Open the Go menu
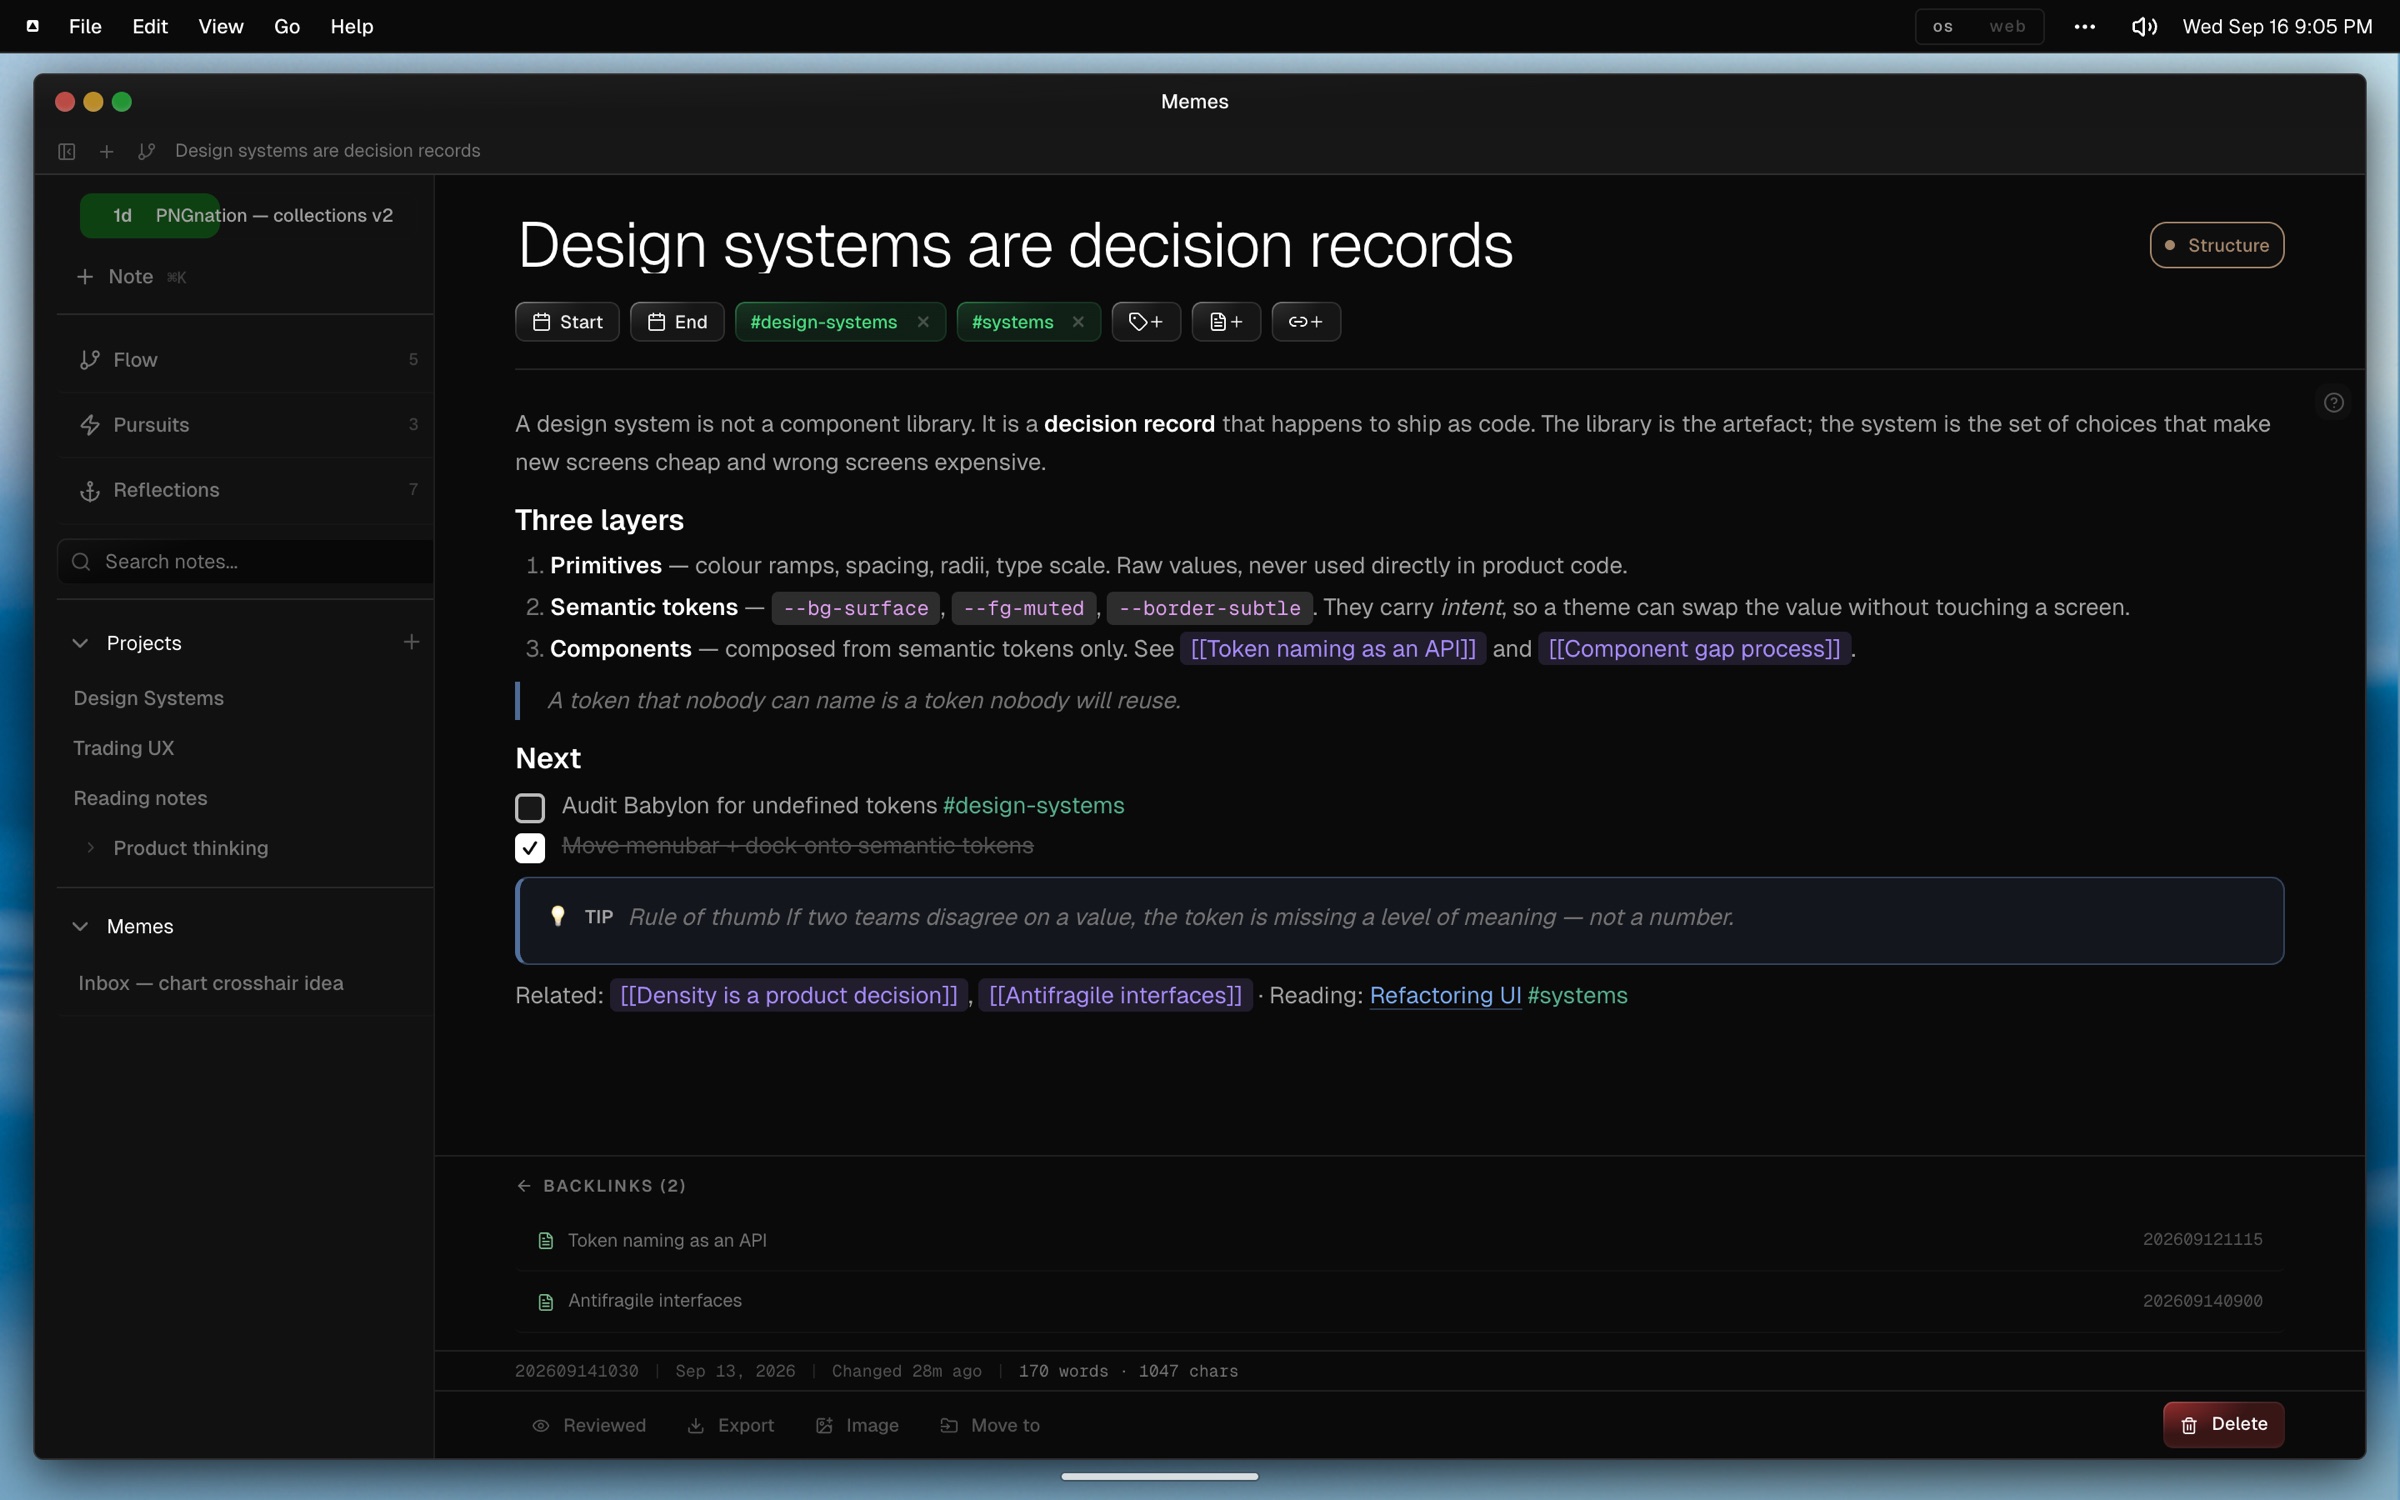Screen dimensions: 2400x1500 pyautogui.click(x=287, y=27)
